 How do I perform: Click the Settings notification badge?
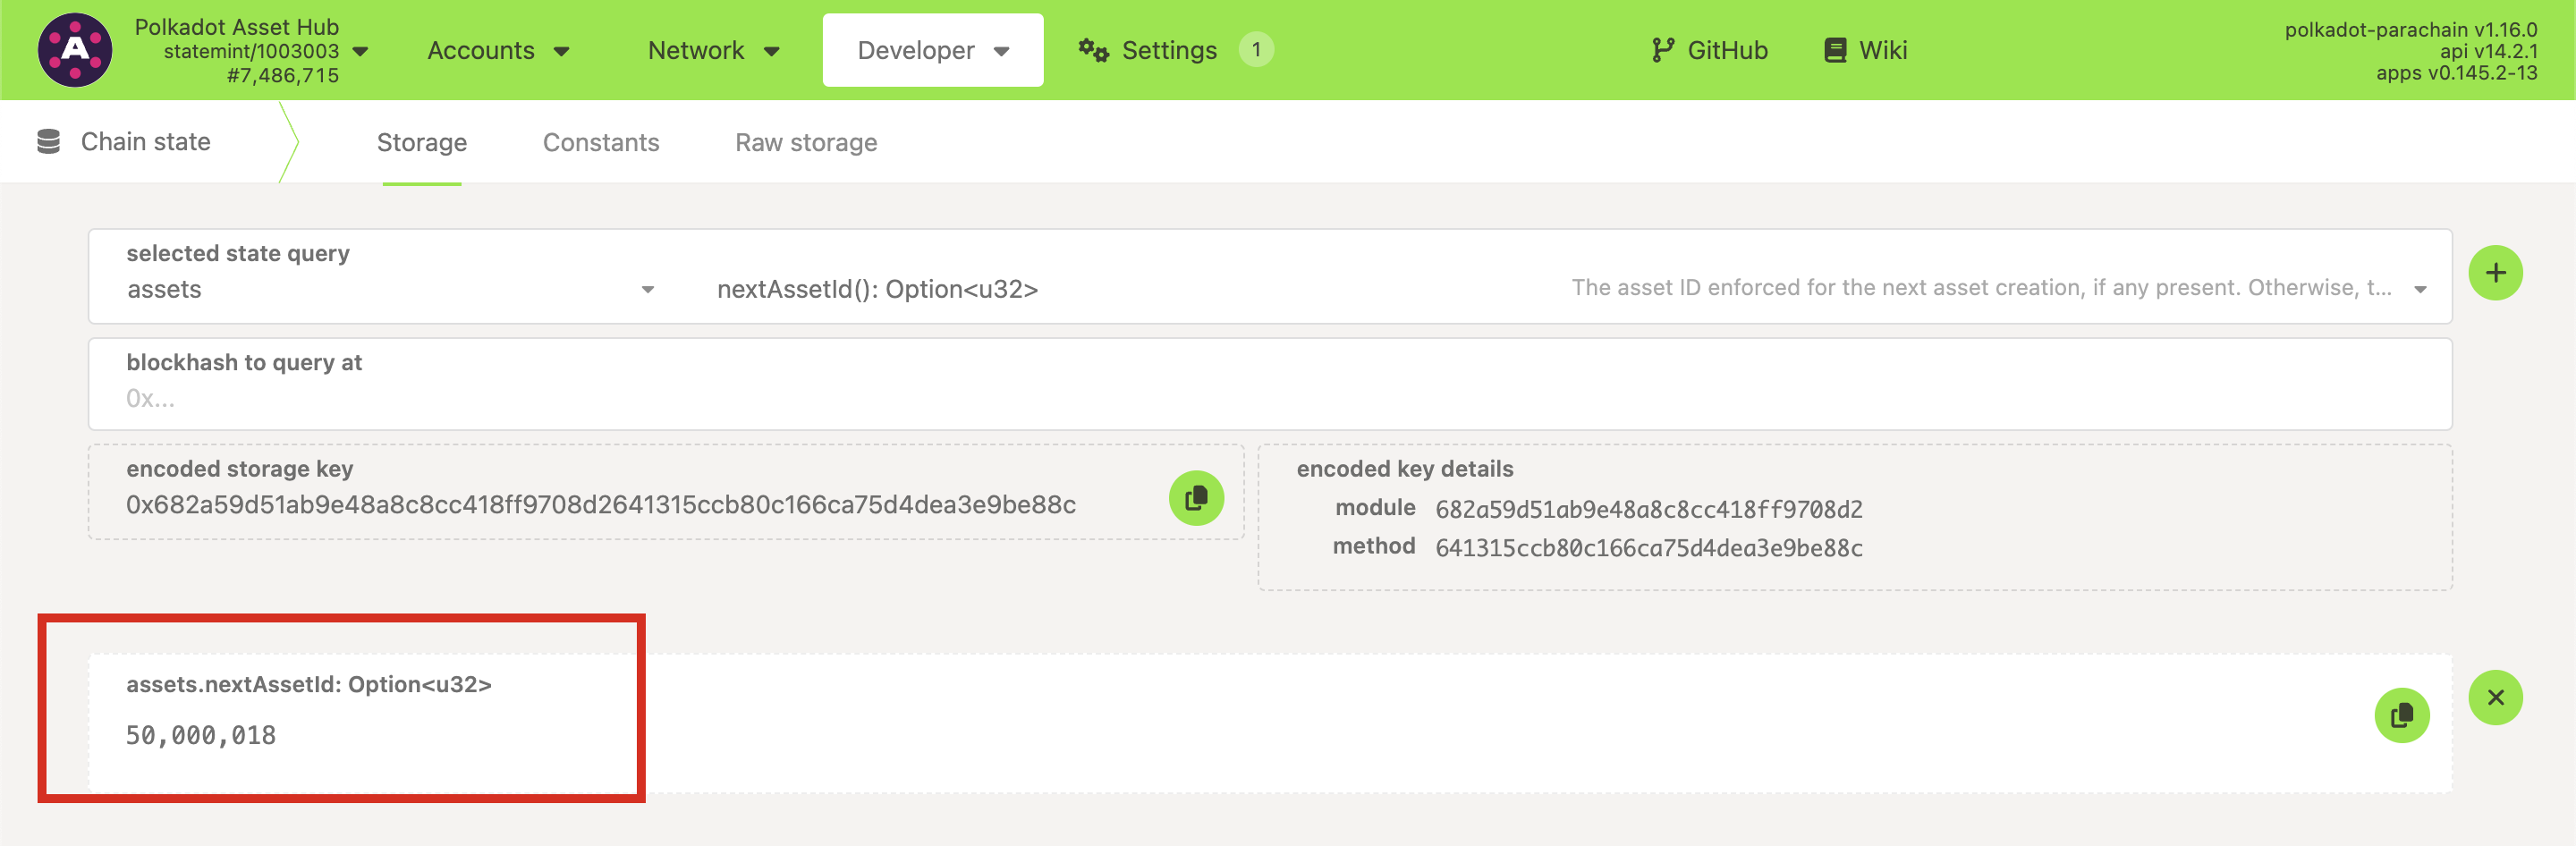1255,50
